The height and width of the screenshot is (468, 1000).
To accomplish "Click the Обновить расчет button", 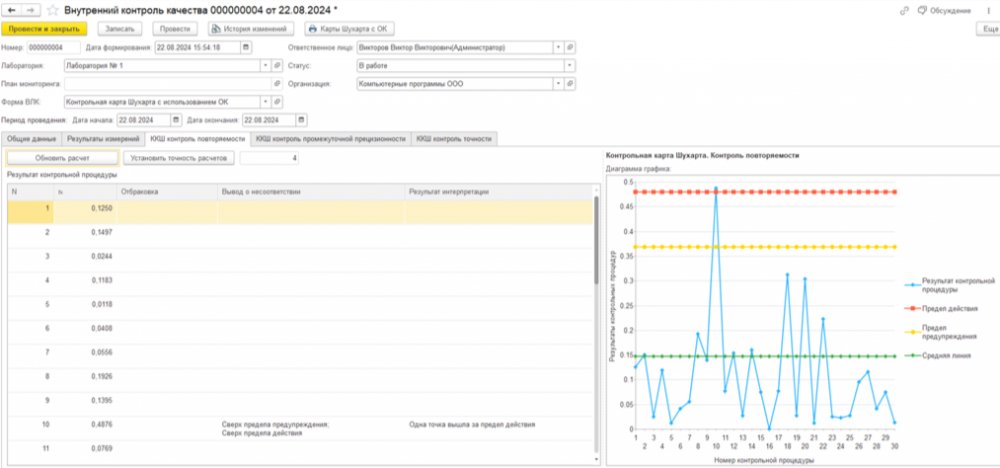I will [x=62, y=157].
